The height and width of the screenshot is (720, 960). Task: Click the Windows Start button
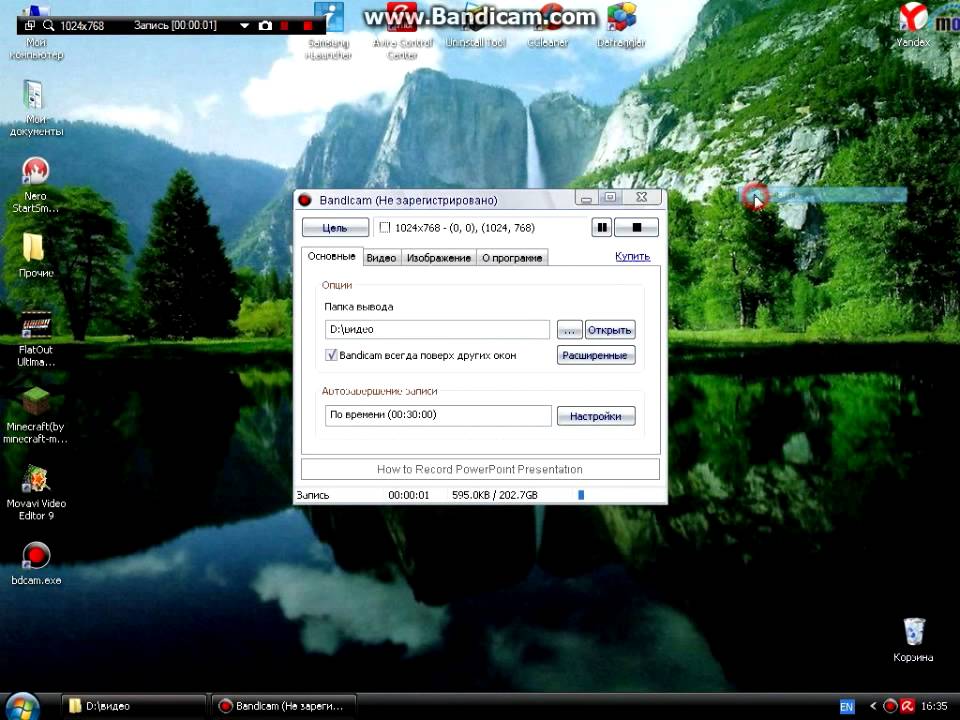point(23,707)
